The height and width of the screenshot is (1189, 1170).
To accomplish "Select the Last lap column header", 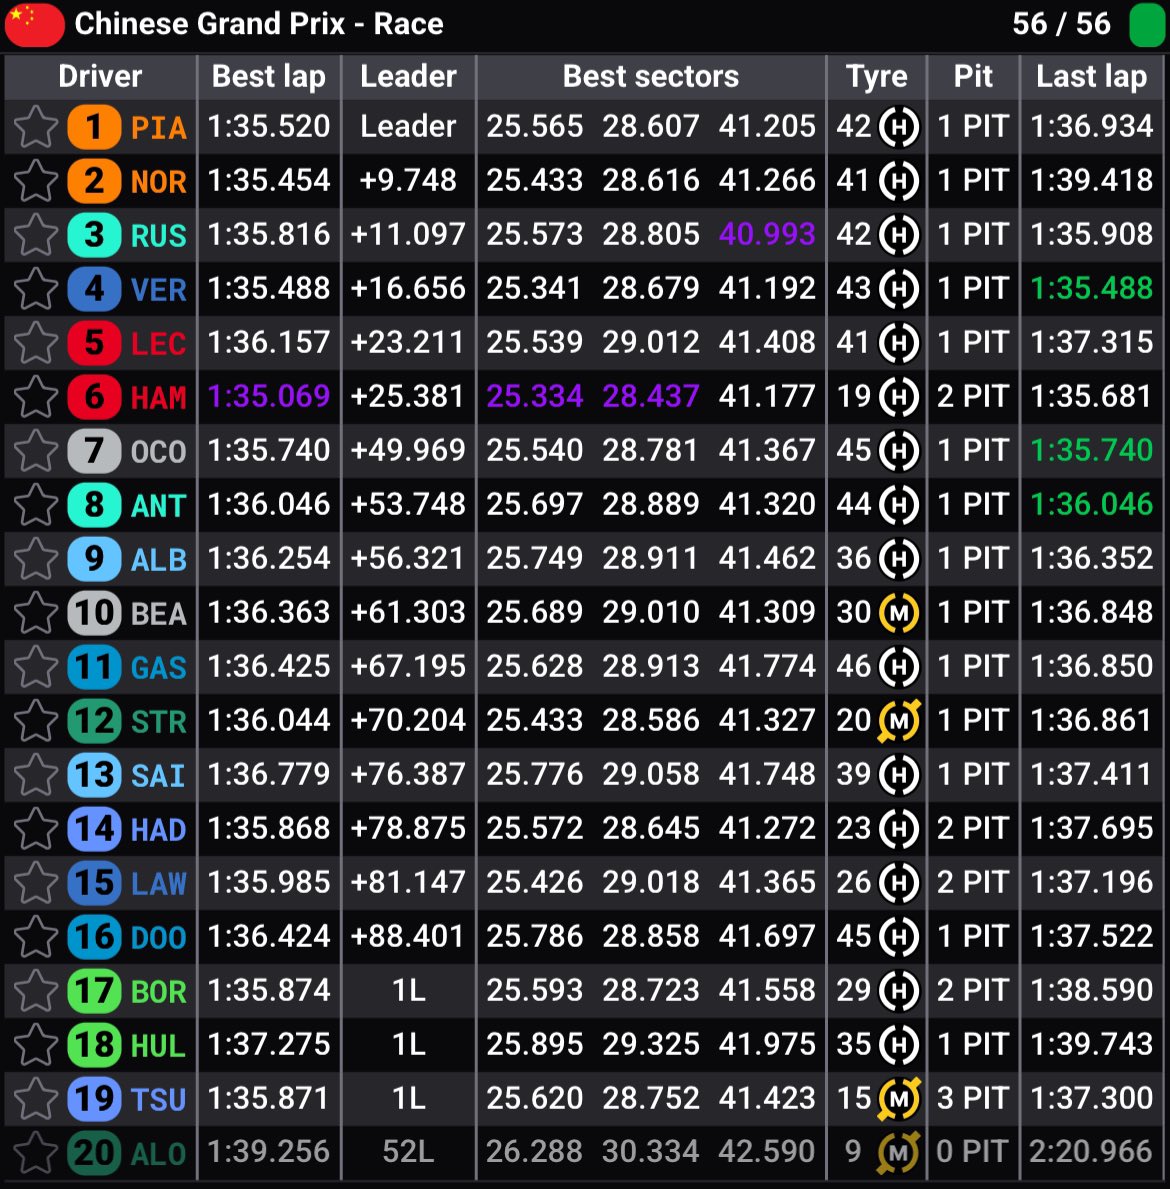I will pyautogui.click(x=1092, y=77).
